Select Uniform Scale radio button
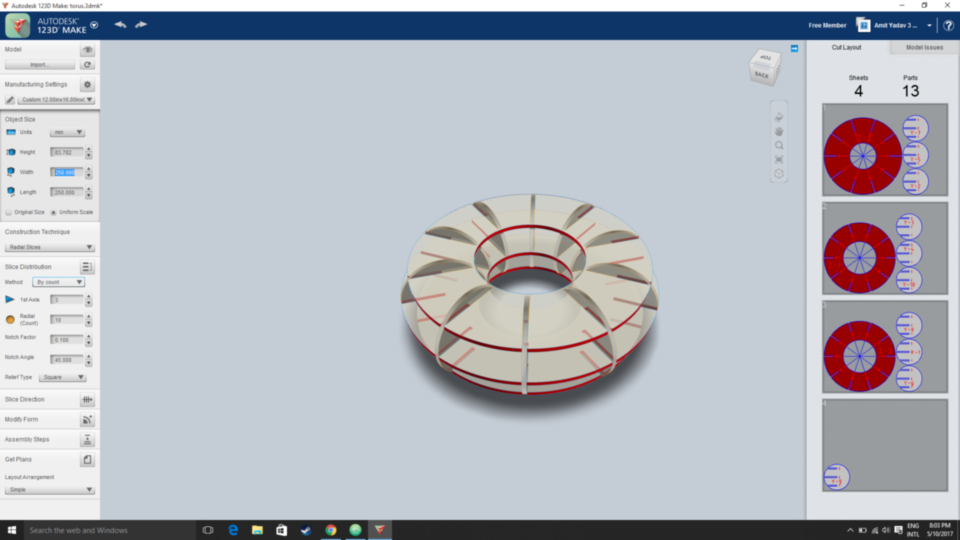Image resolution: width=960 pixels, height=540 pixels. click(53, 212)
